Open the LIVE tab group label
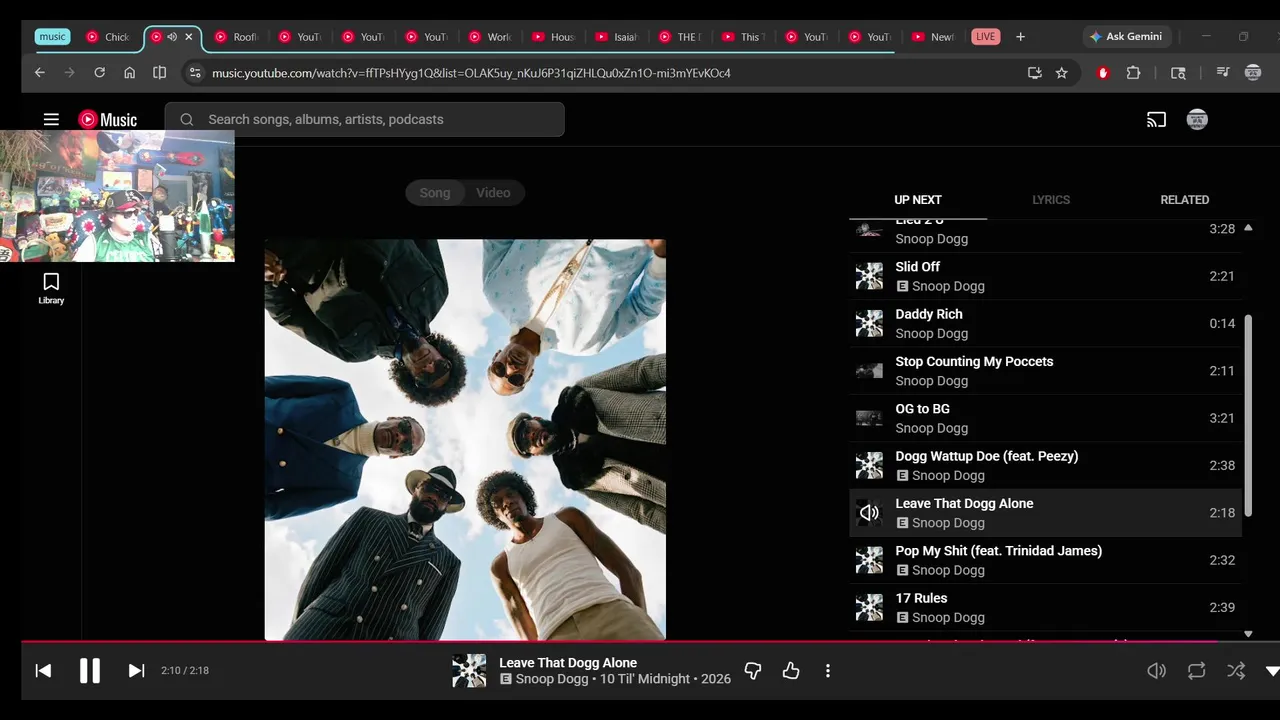This screenshot has width=1280, height=720. pyautogui.click(x=986, y=37)
